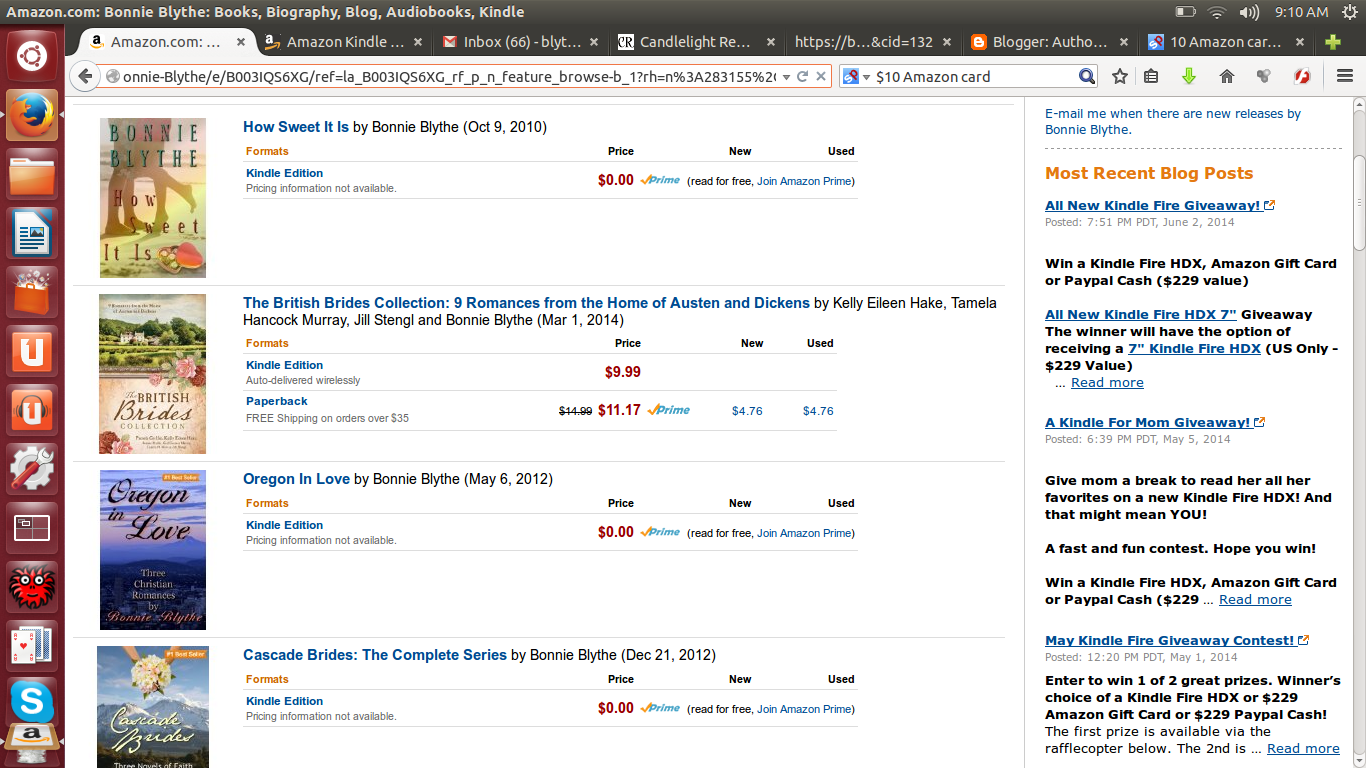
Task: Launch Skype from the Ubuntu launcher
Action: pos(32,700)
